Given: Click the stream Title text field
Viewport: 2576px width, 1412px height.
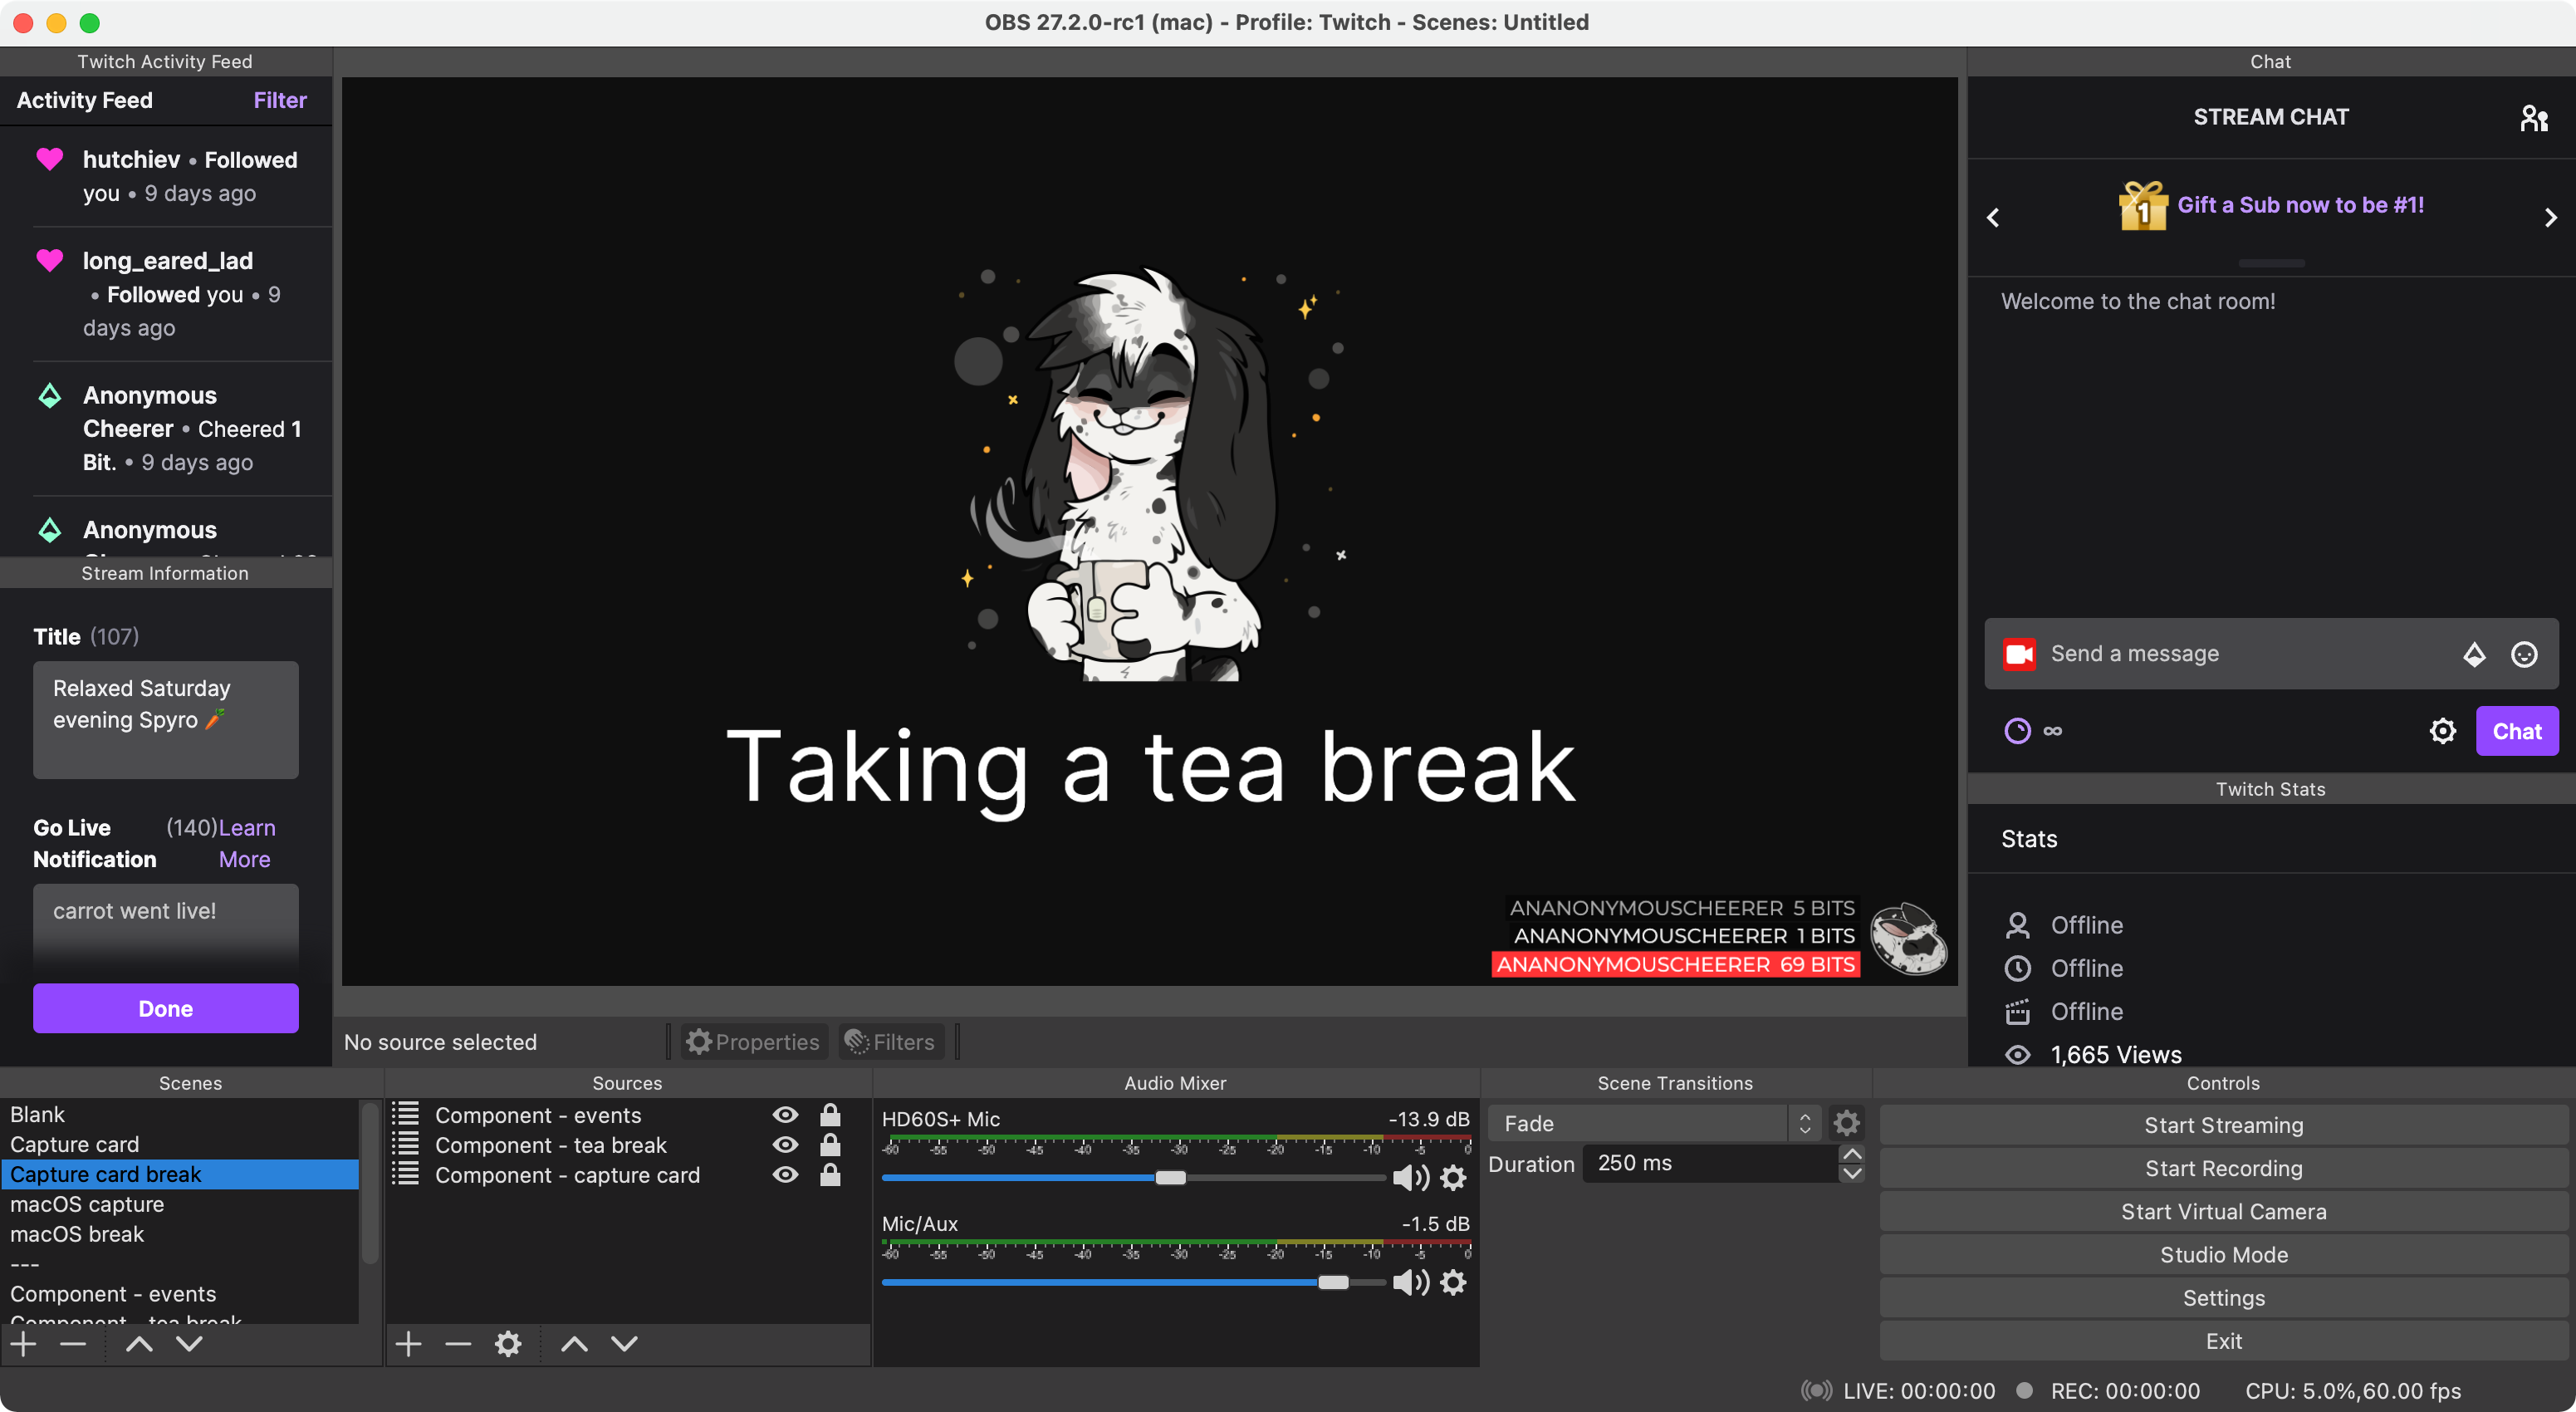Looking at the screenshot, I should pyautogui.click(x=166, y=720).
